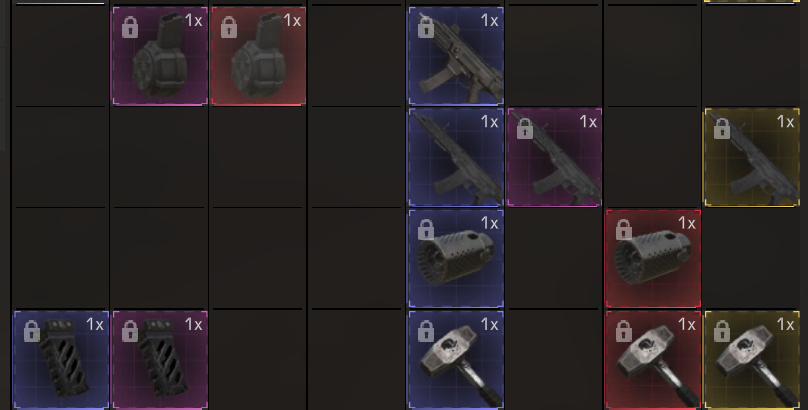
Task: Pick the top blue submachine gun
Action: 456,56
